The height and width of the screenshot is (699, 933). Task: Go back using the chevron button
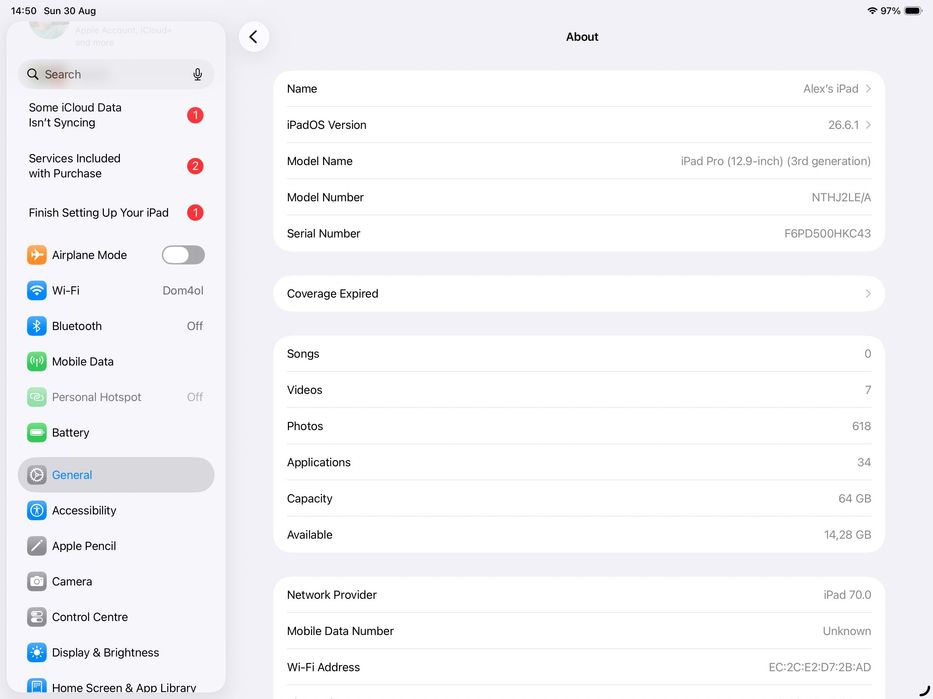253,37
